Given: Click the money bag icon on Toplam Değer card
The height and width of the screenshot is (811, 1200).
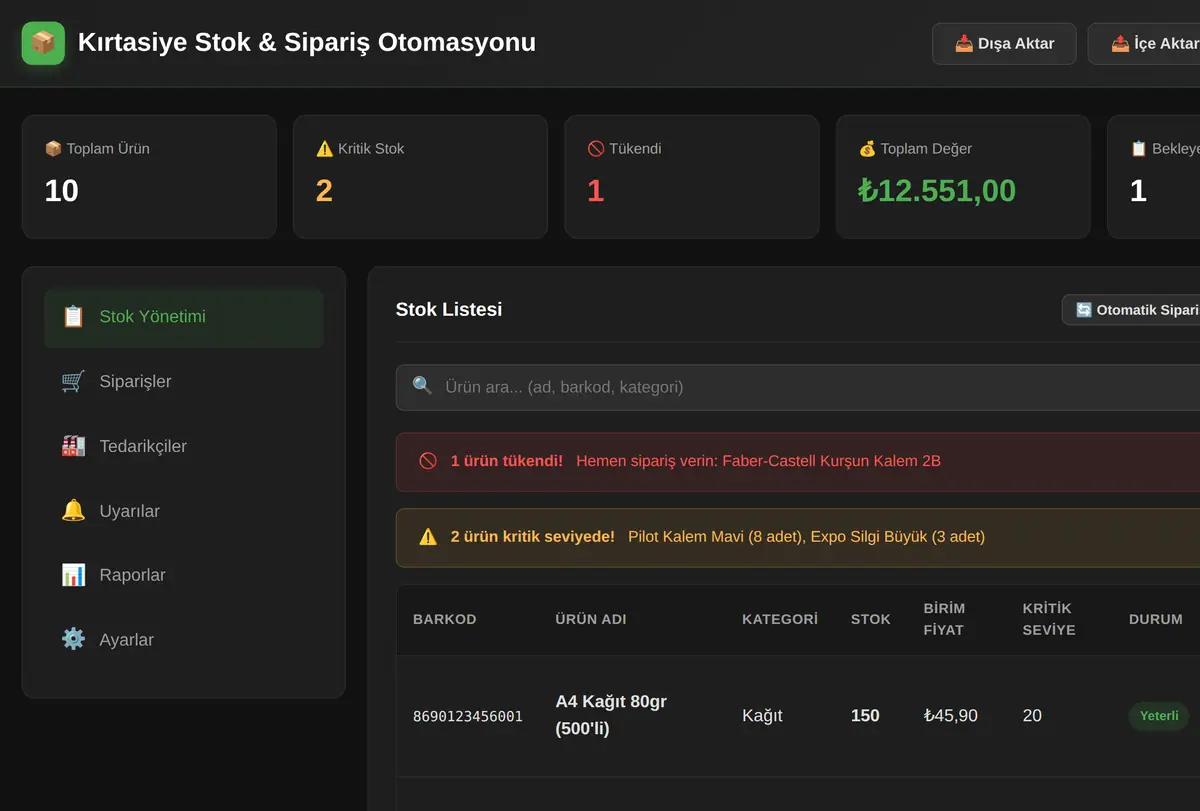Looking at the screenshot, I should click(x=867, y=149).
